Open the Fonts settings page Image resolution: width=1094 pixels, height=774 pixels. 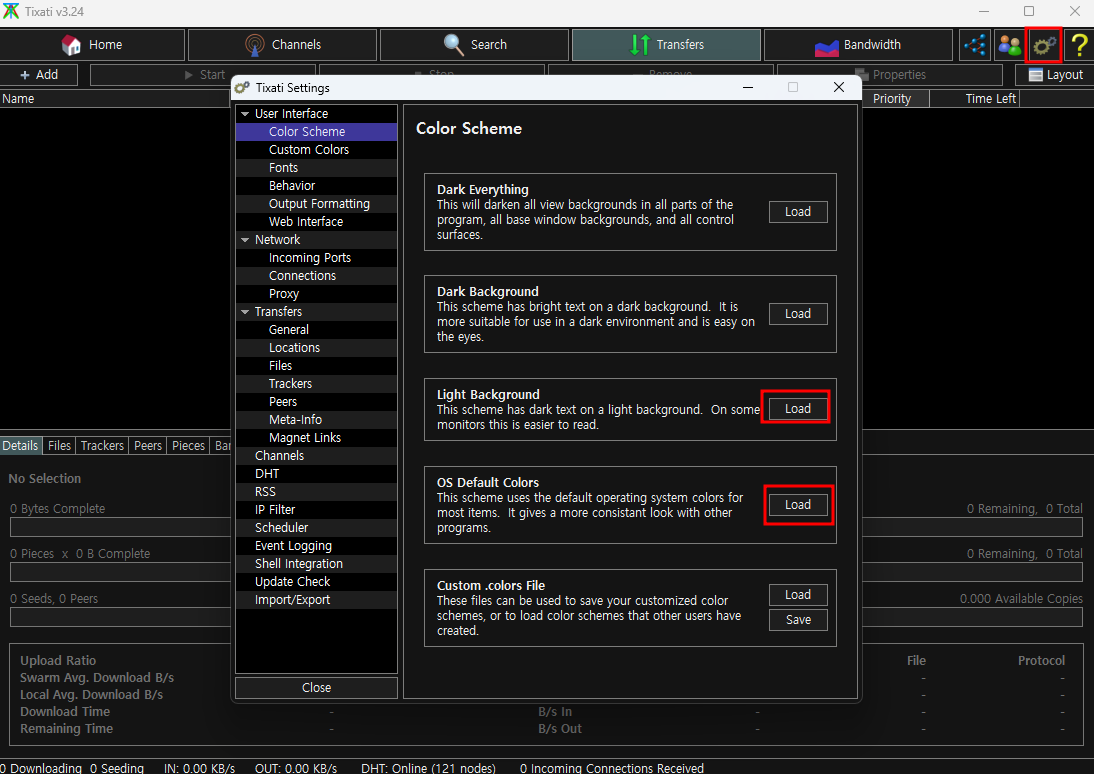pyautogui.click(x=316, y=168)
